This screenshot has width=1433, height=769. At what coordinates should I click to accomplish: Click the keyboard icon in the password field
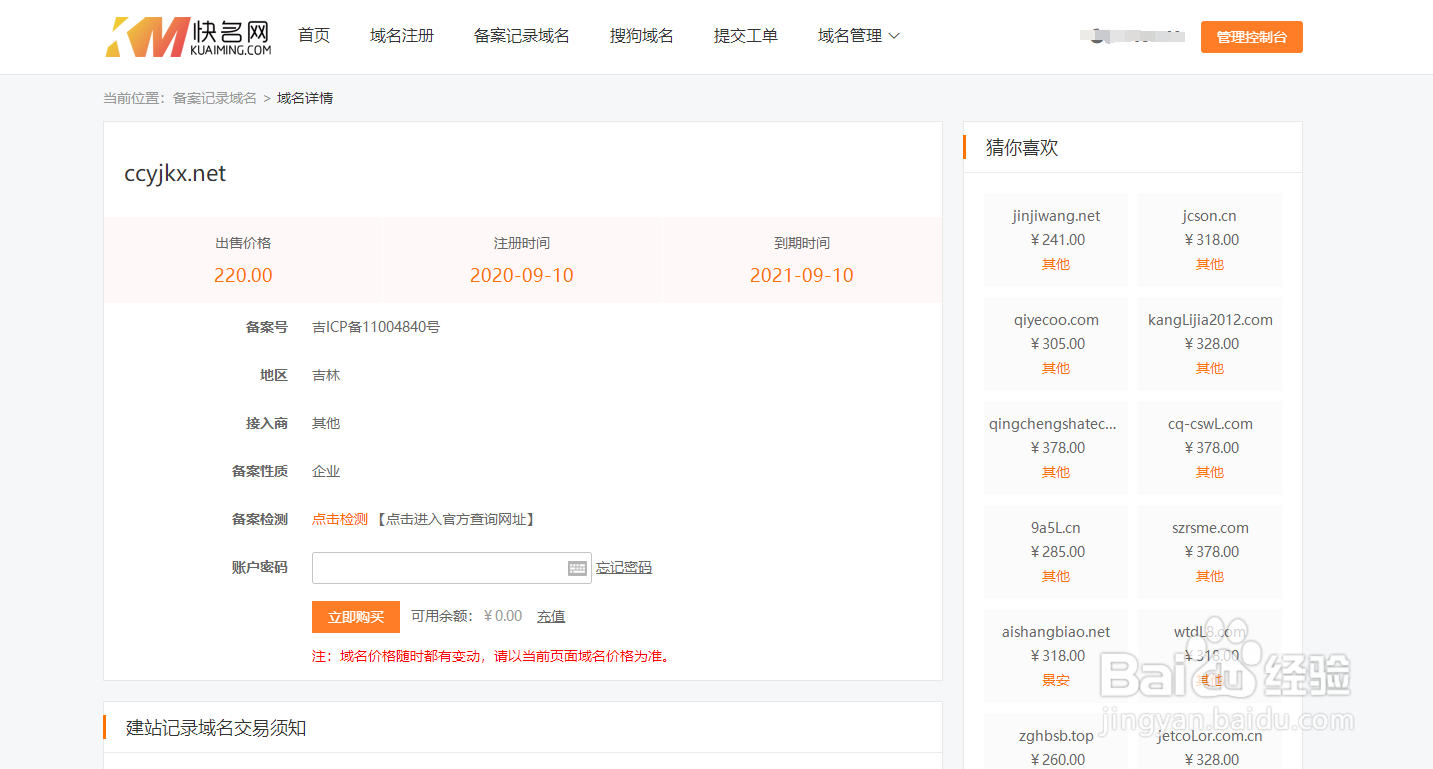tap(577, 567)
